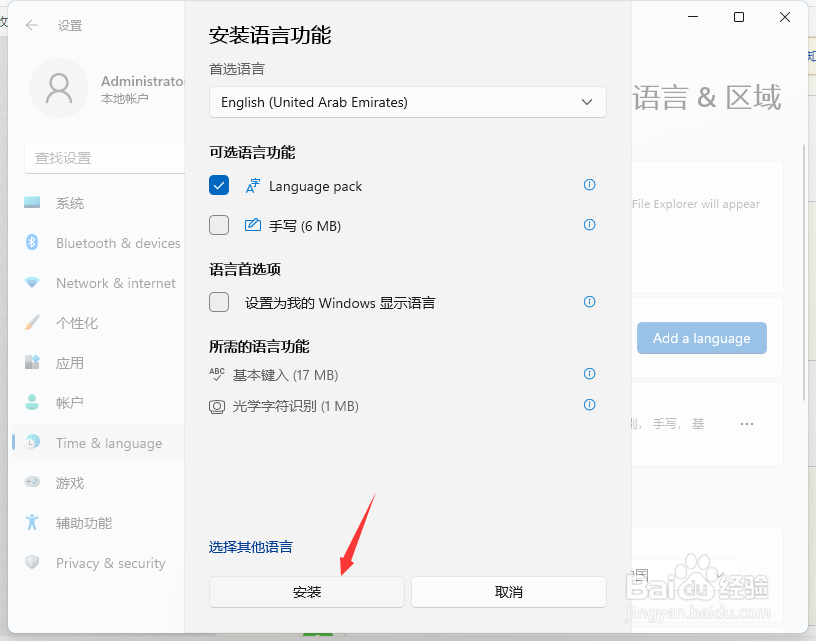Screen dimensions: 816x641
Task: Open the 个性化 settings category
Action: coord(99,323)
